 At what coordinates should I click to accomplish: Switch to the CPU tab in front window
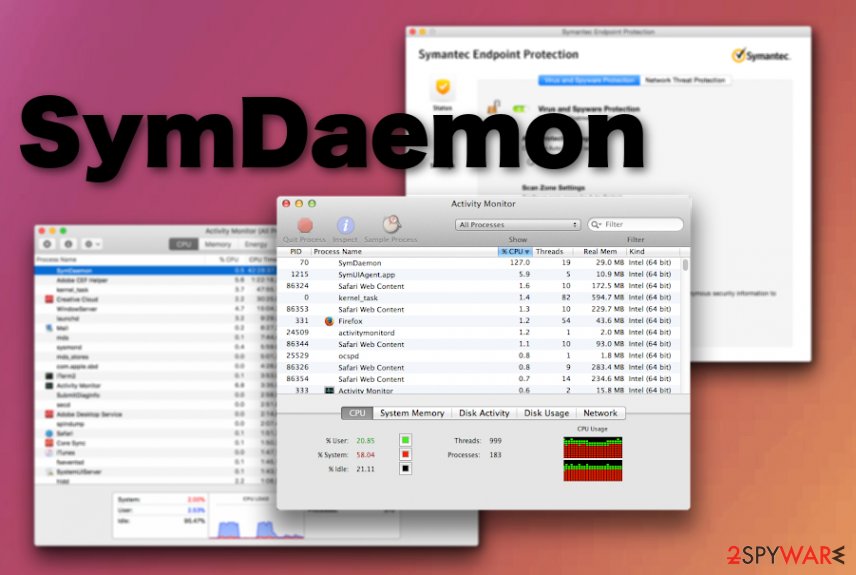pyautogui.click(x=357, y=413)
